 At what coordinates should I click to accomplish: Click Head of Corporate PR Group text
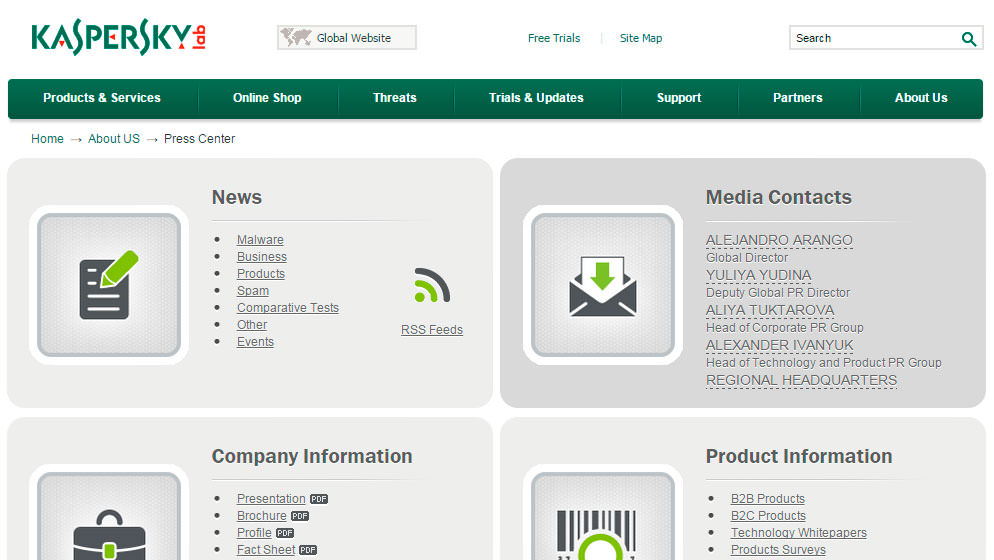point(785,328)
